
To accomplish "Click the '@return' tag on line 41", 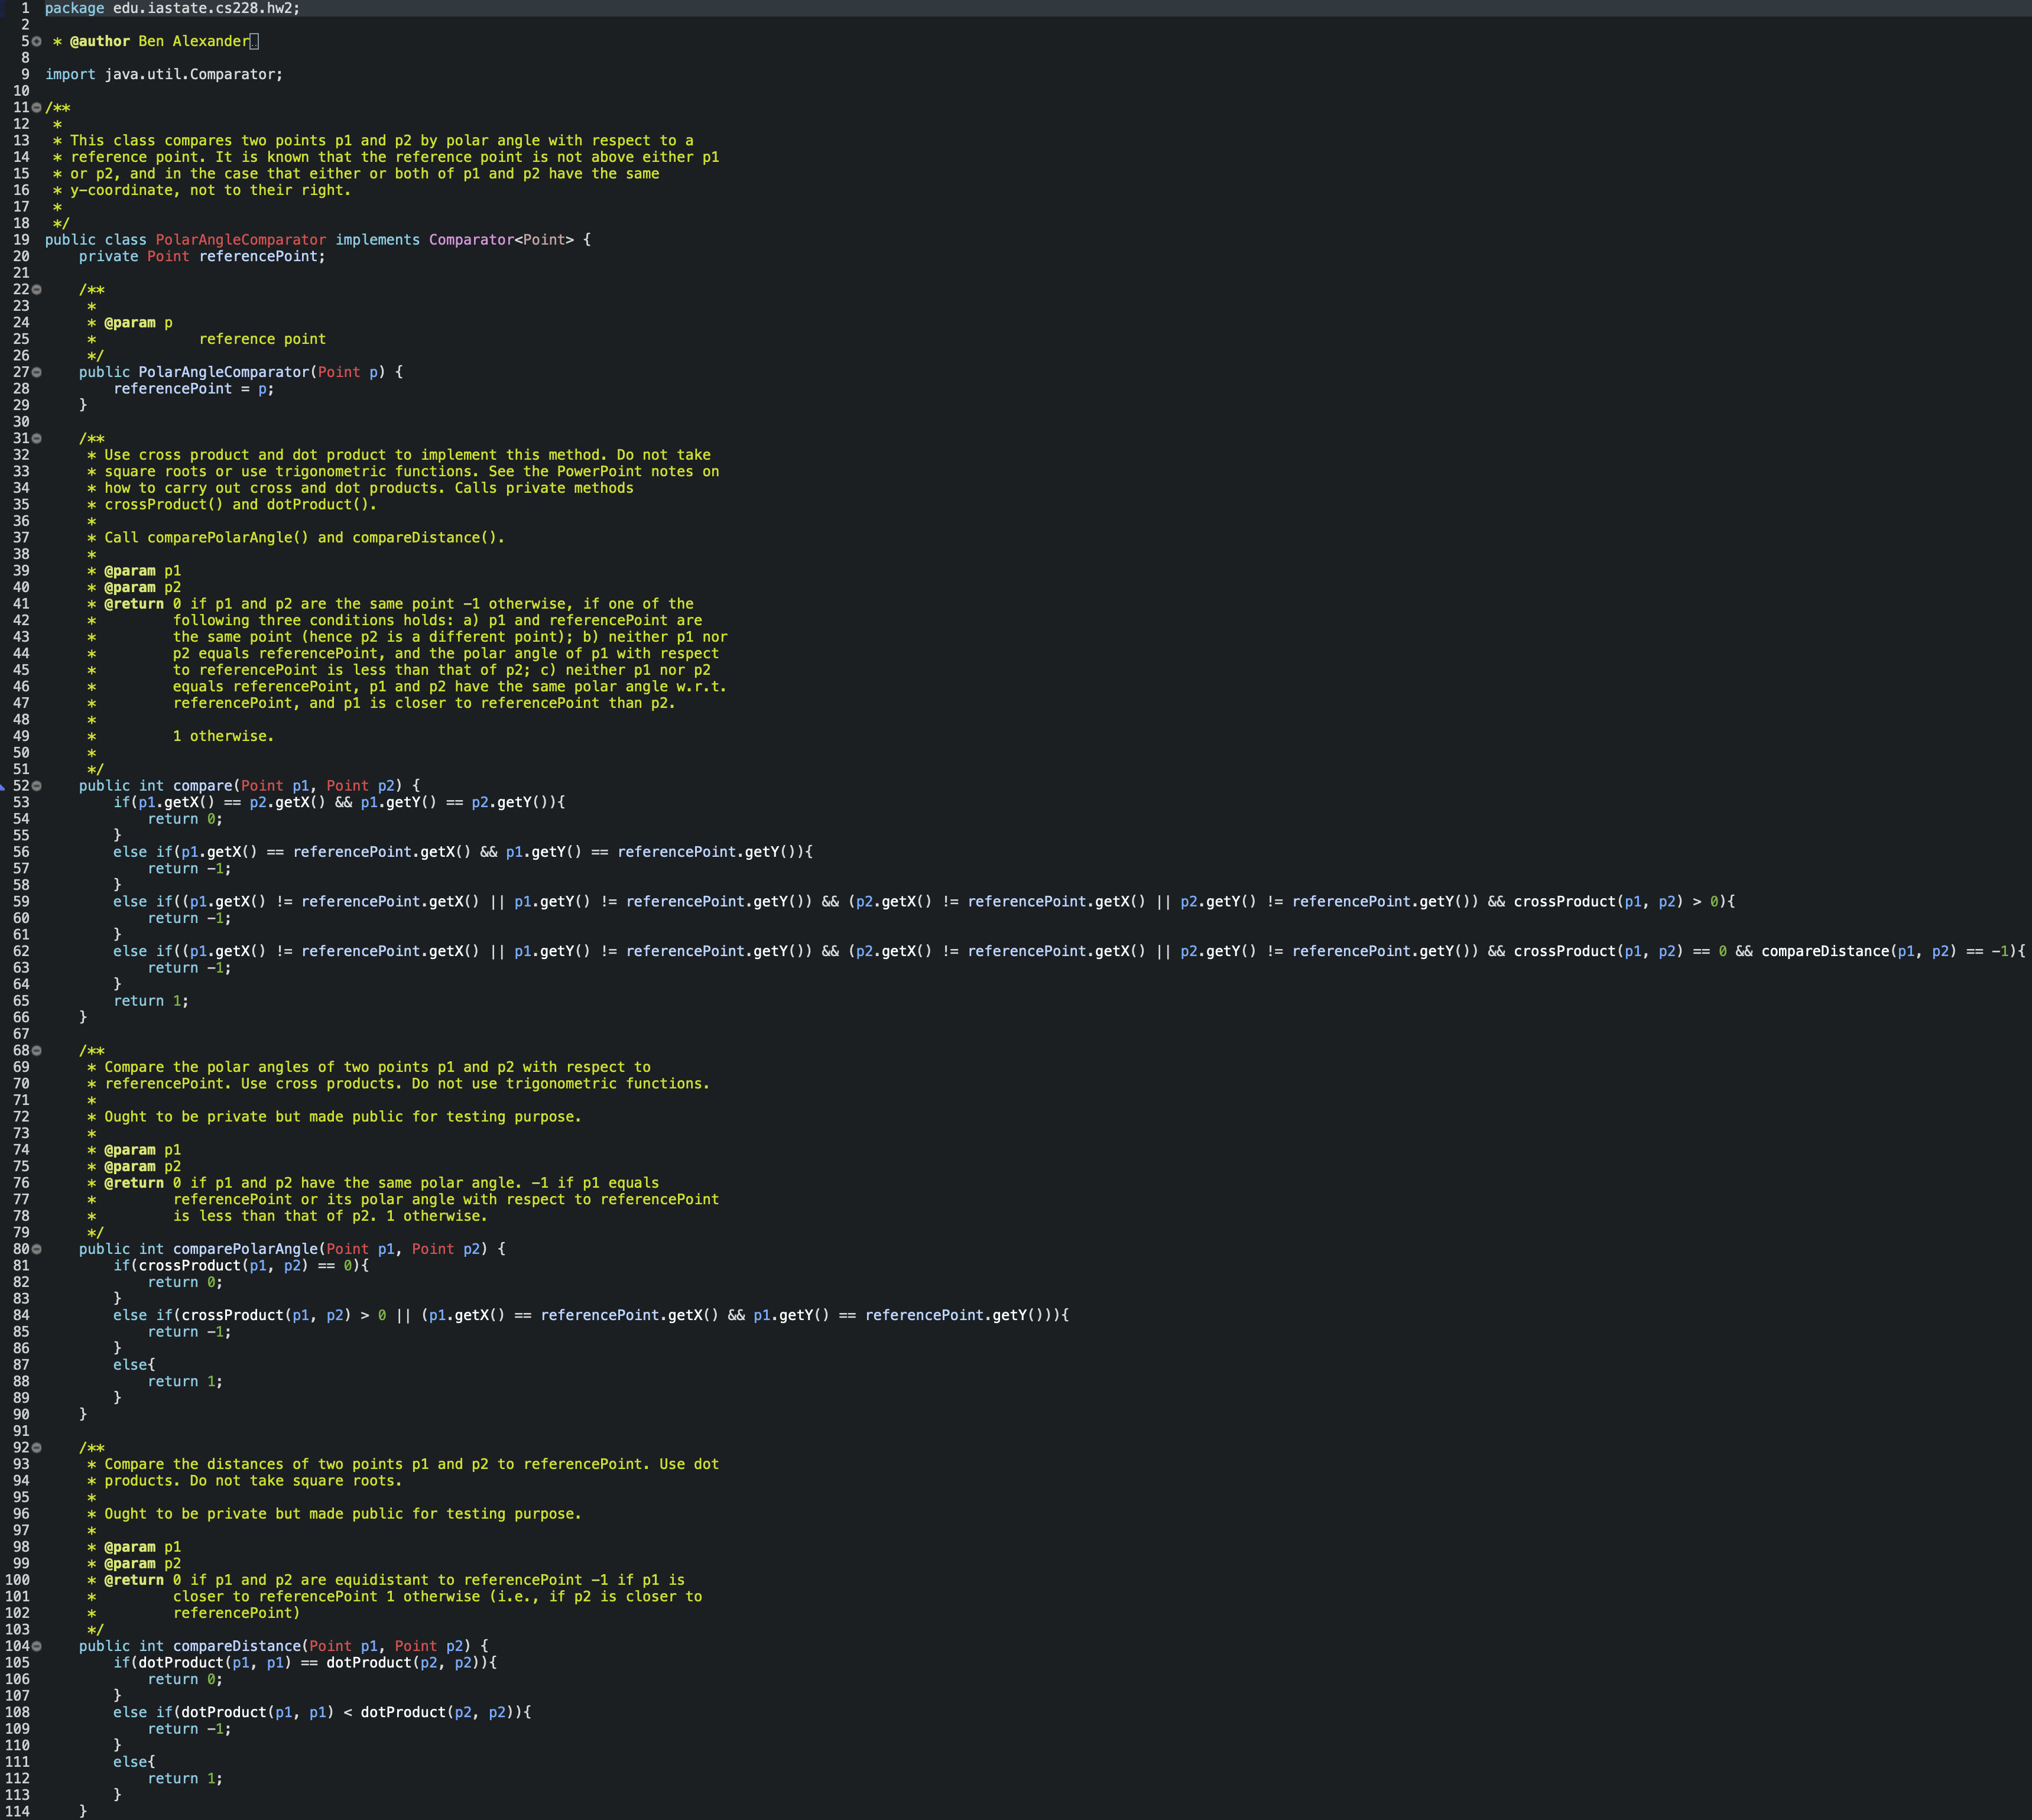I will tap(134, 604).
